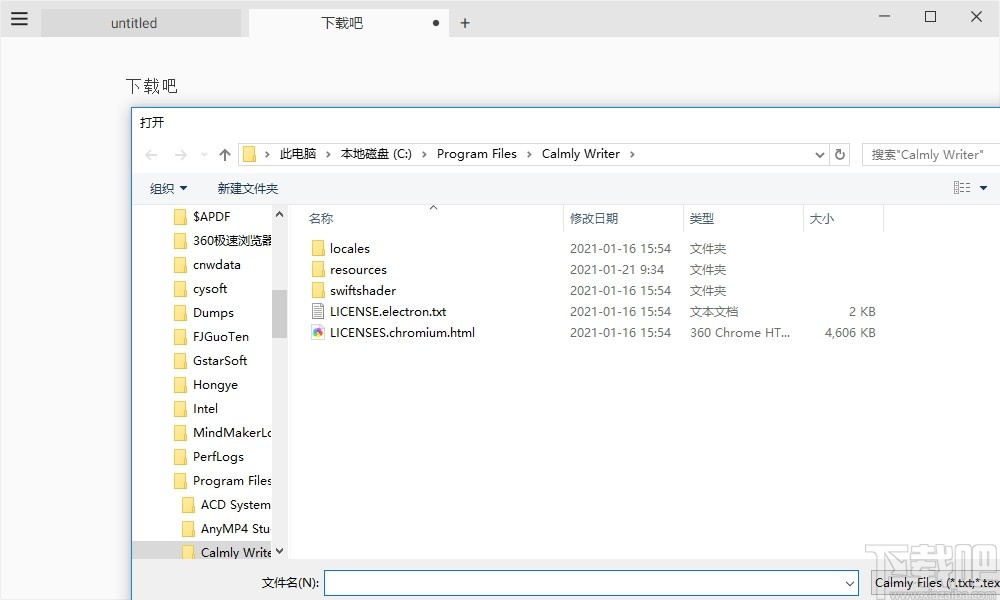Create a folder with 新建文件夹
The height and width of the screenshot is (600, 1000).
coord(247,189)
